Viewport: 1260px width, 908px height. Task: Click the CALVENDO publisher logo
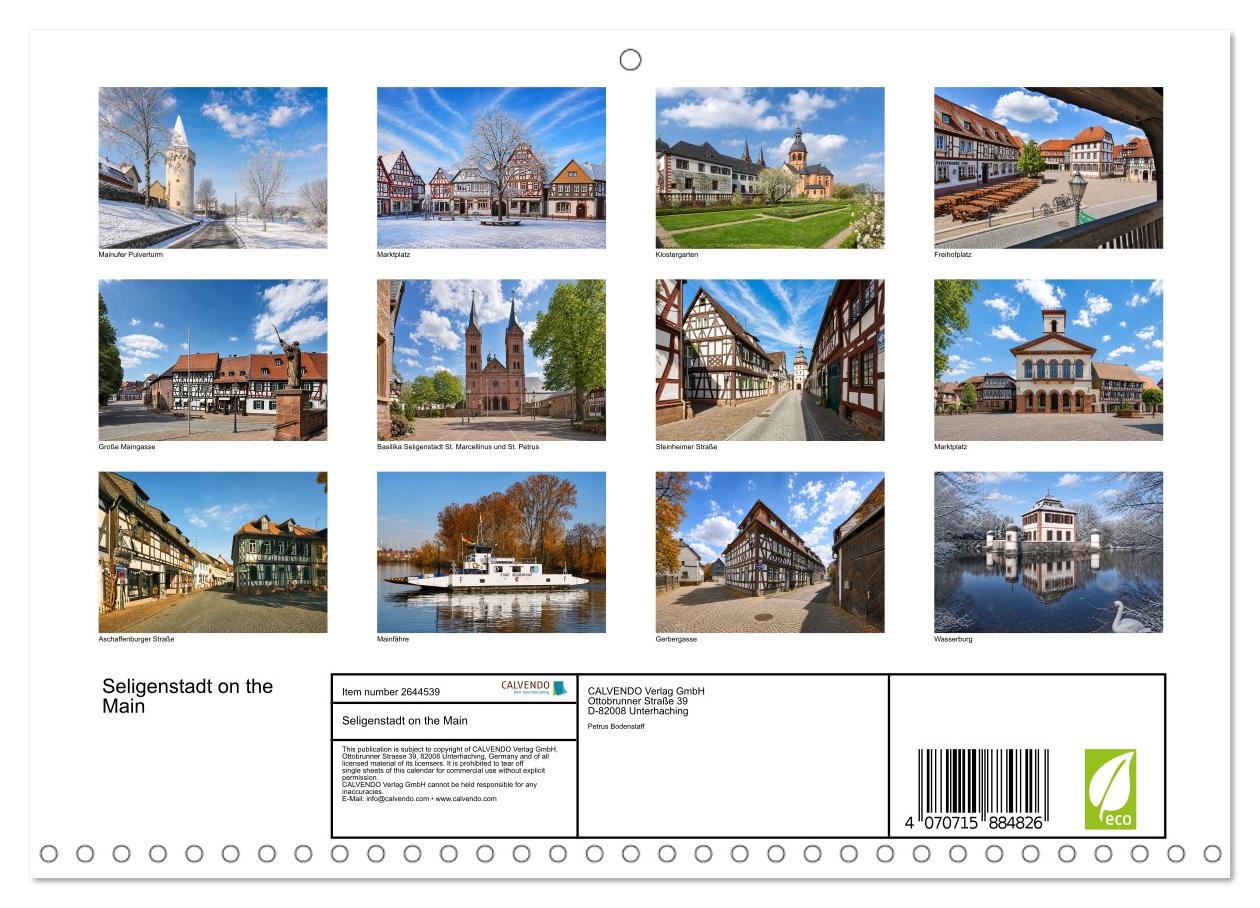click(x=534, y=688)
